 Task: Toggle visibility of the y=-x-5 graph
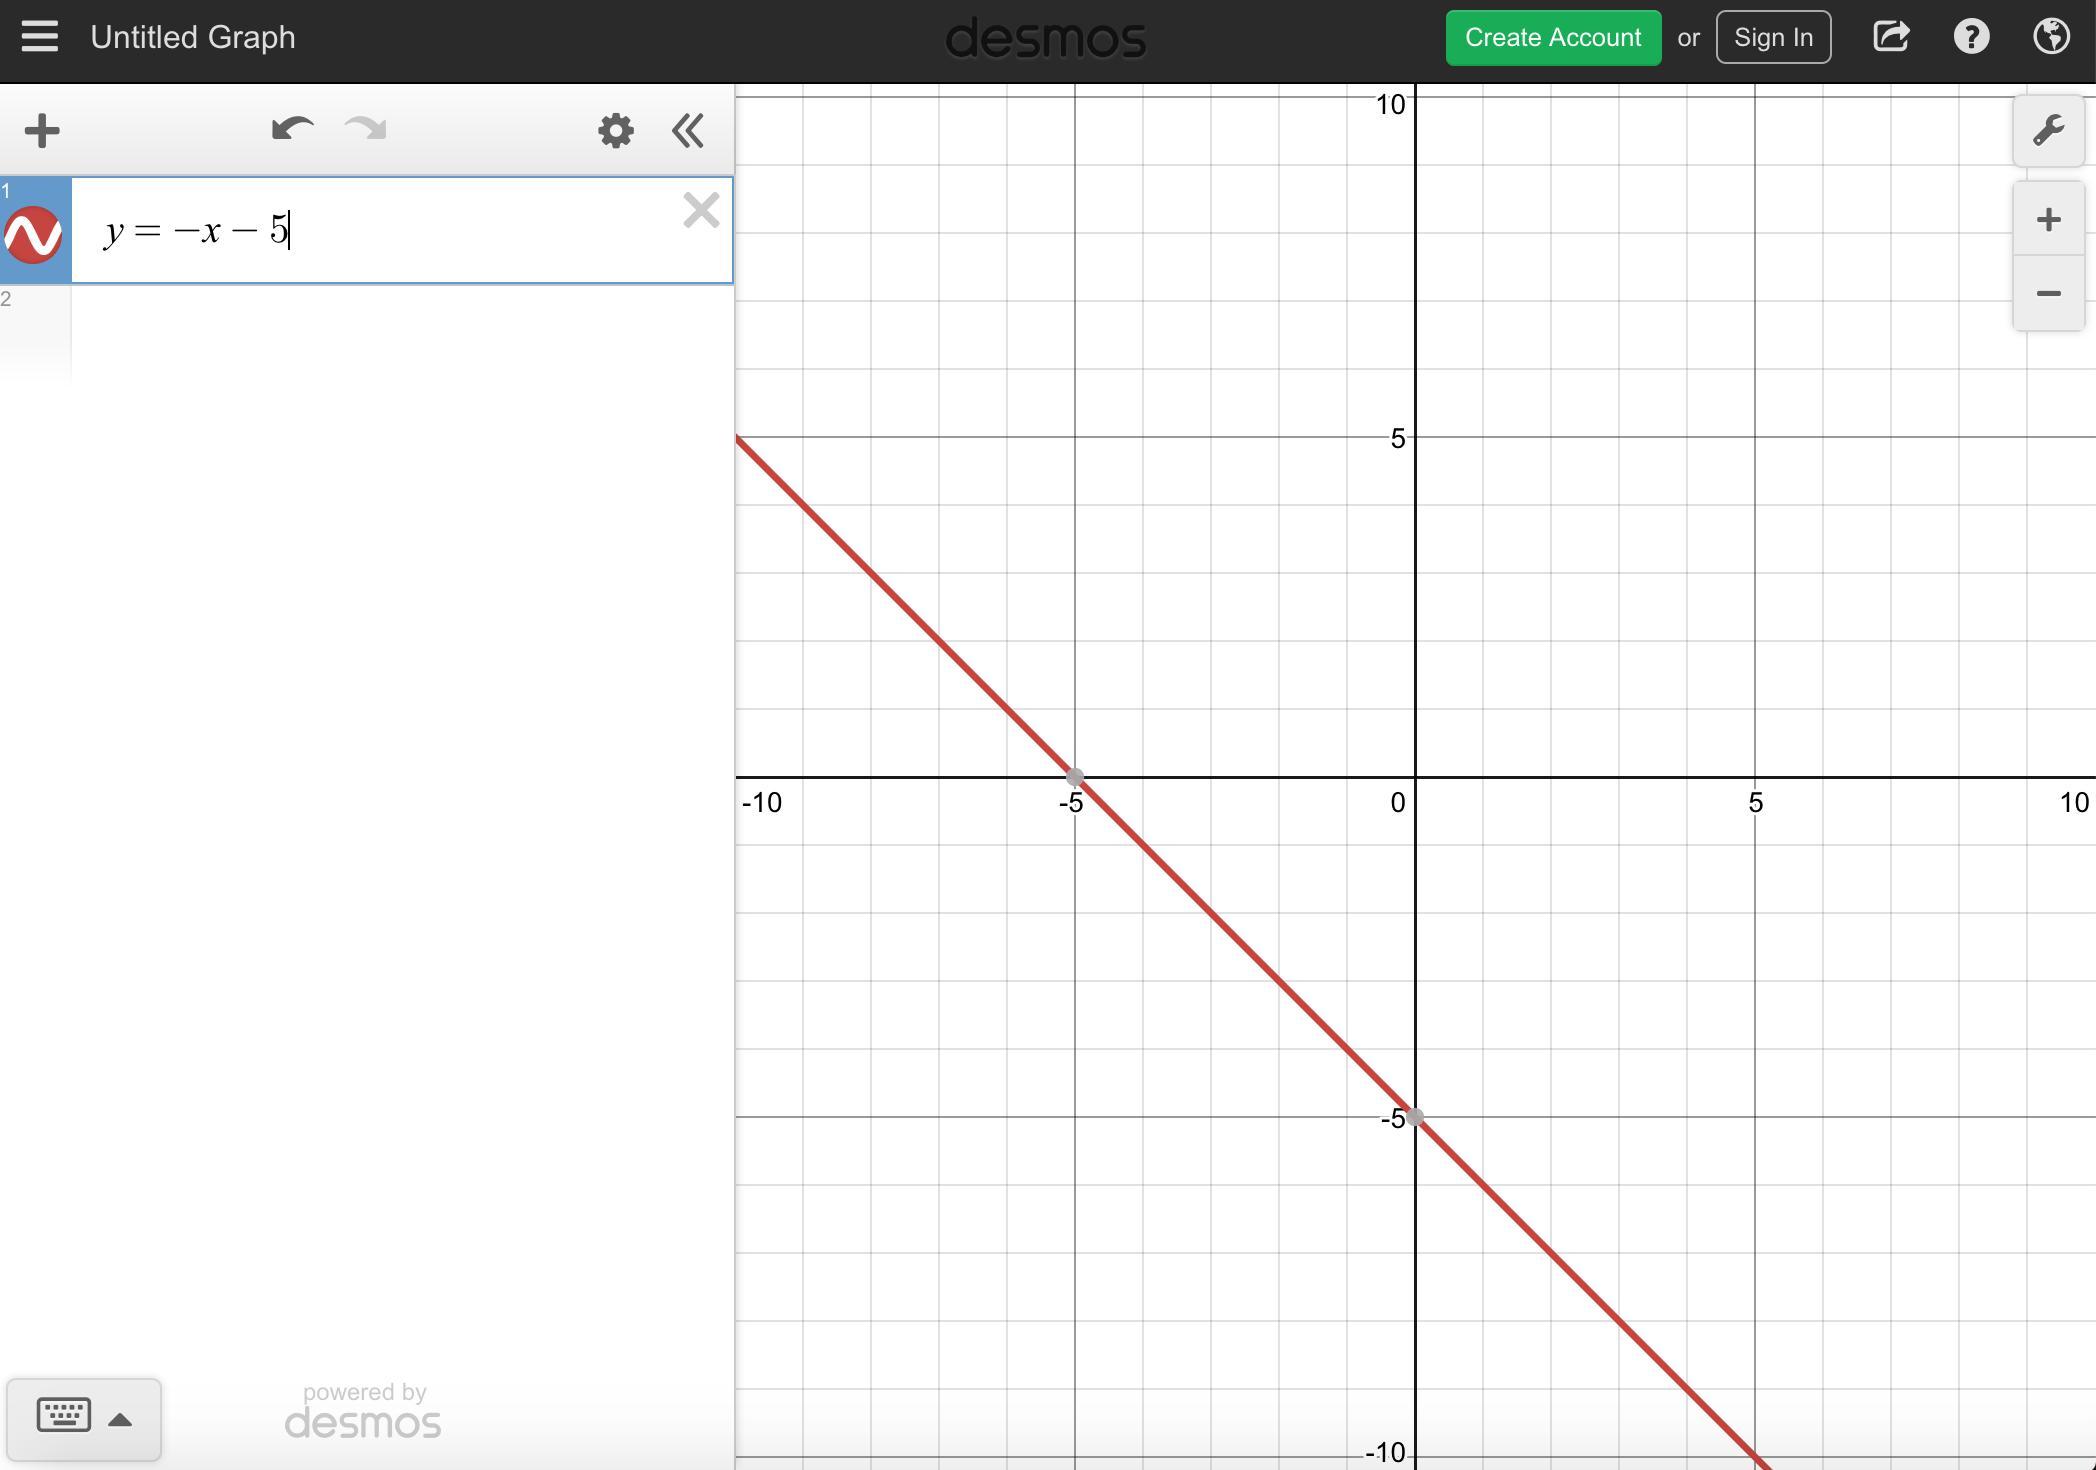(x=33, y=235)
